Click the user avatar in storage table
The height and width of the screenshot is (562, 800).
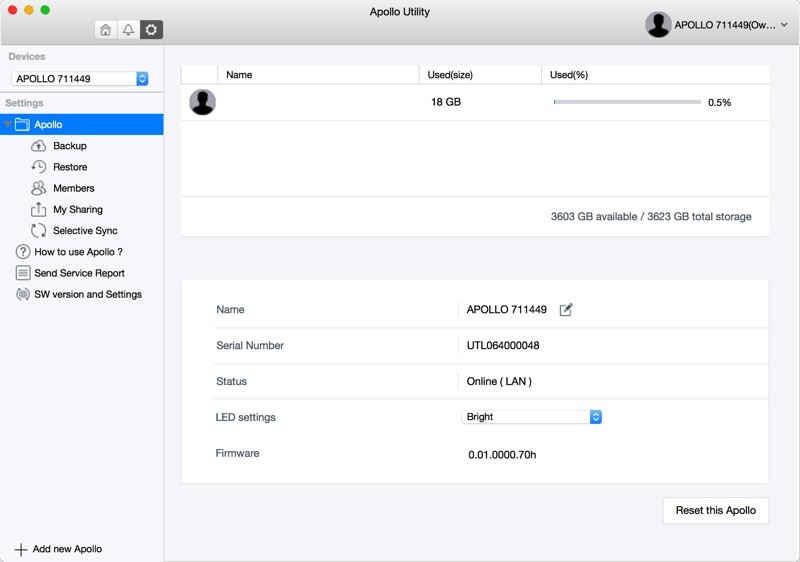(203, 102)
